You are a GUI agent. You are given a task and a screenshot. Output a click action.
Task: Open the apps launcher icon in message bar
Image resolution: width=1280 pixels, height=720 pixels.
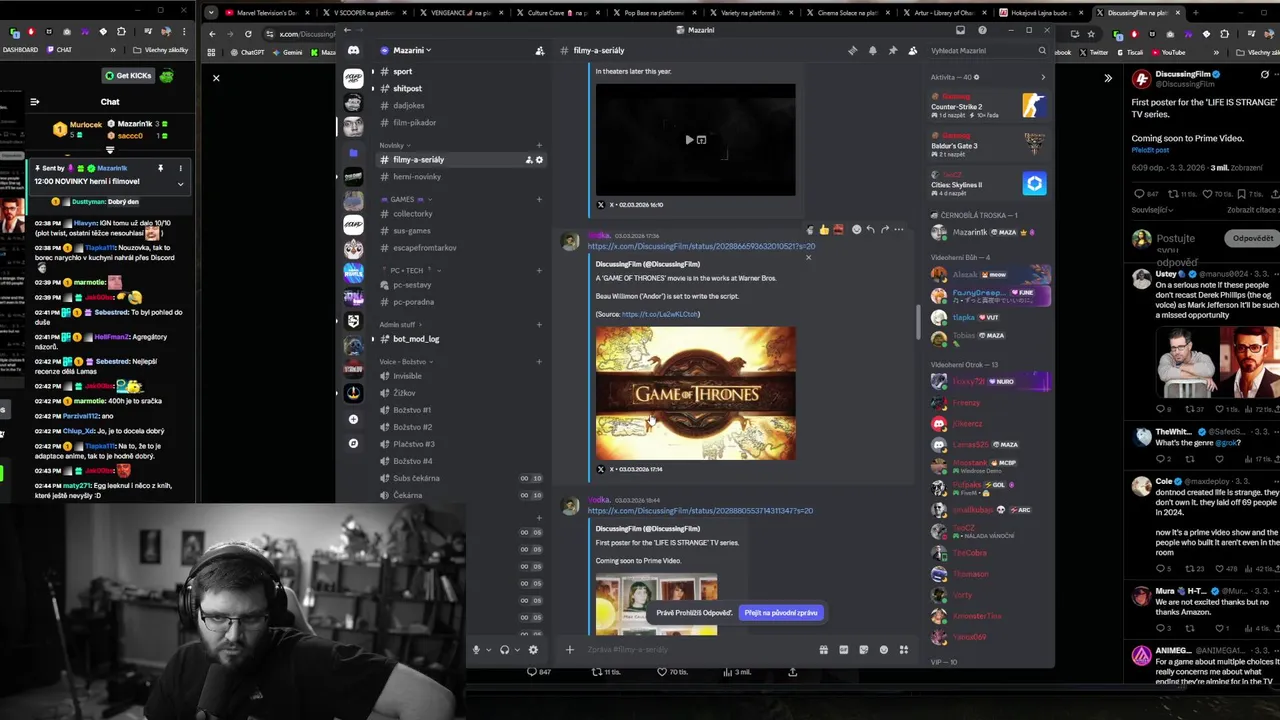904,649
